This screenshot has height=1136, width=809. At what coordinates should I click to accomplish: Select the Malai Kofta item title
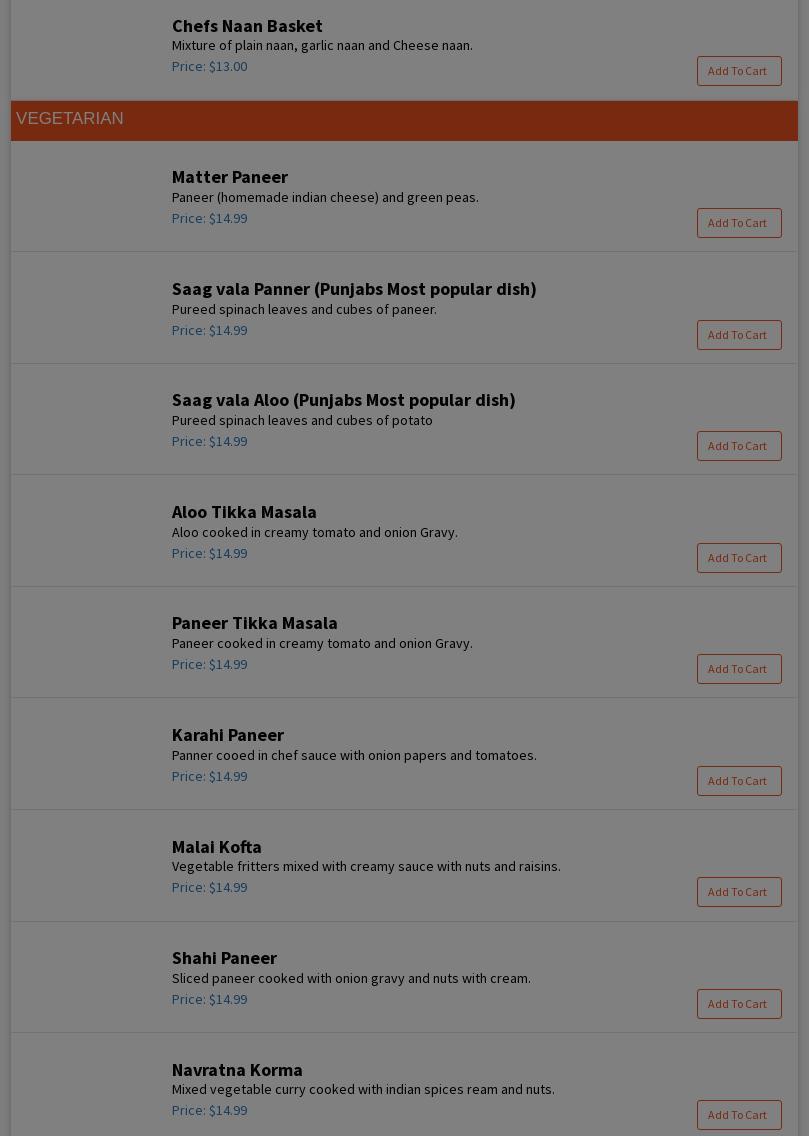[216, 847]
